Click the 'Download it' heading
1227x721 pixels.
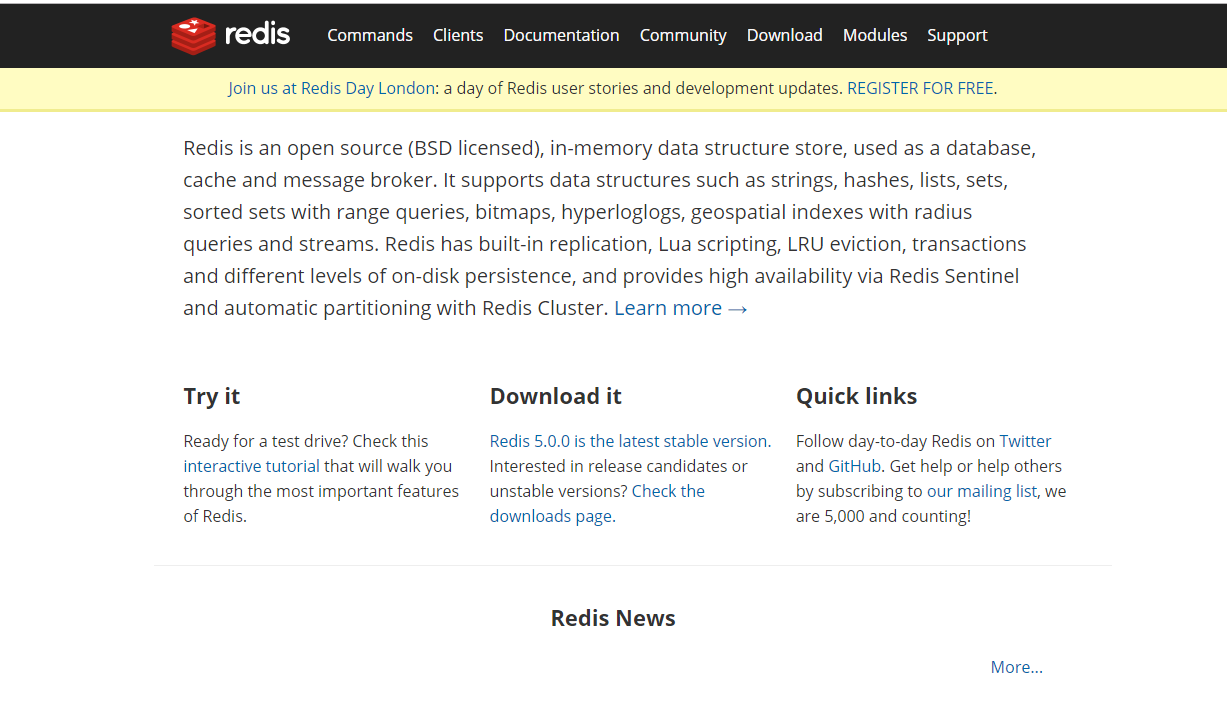(x=556, y=396)
